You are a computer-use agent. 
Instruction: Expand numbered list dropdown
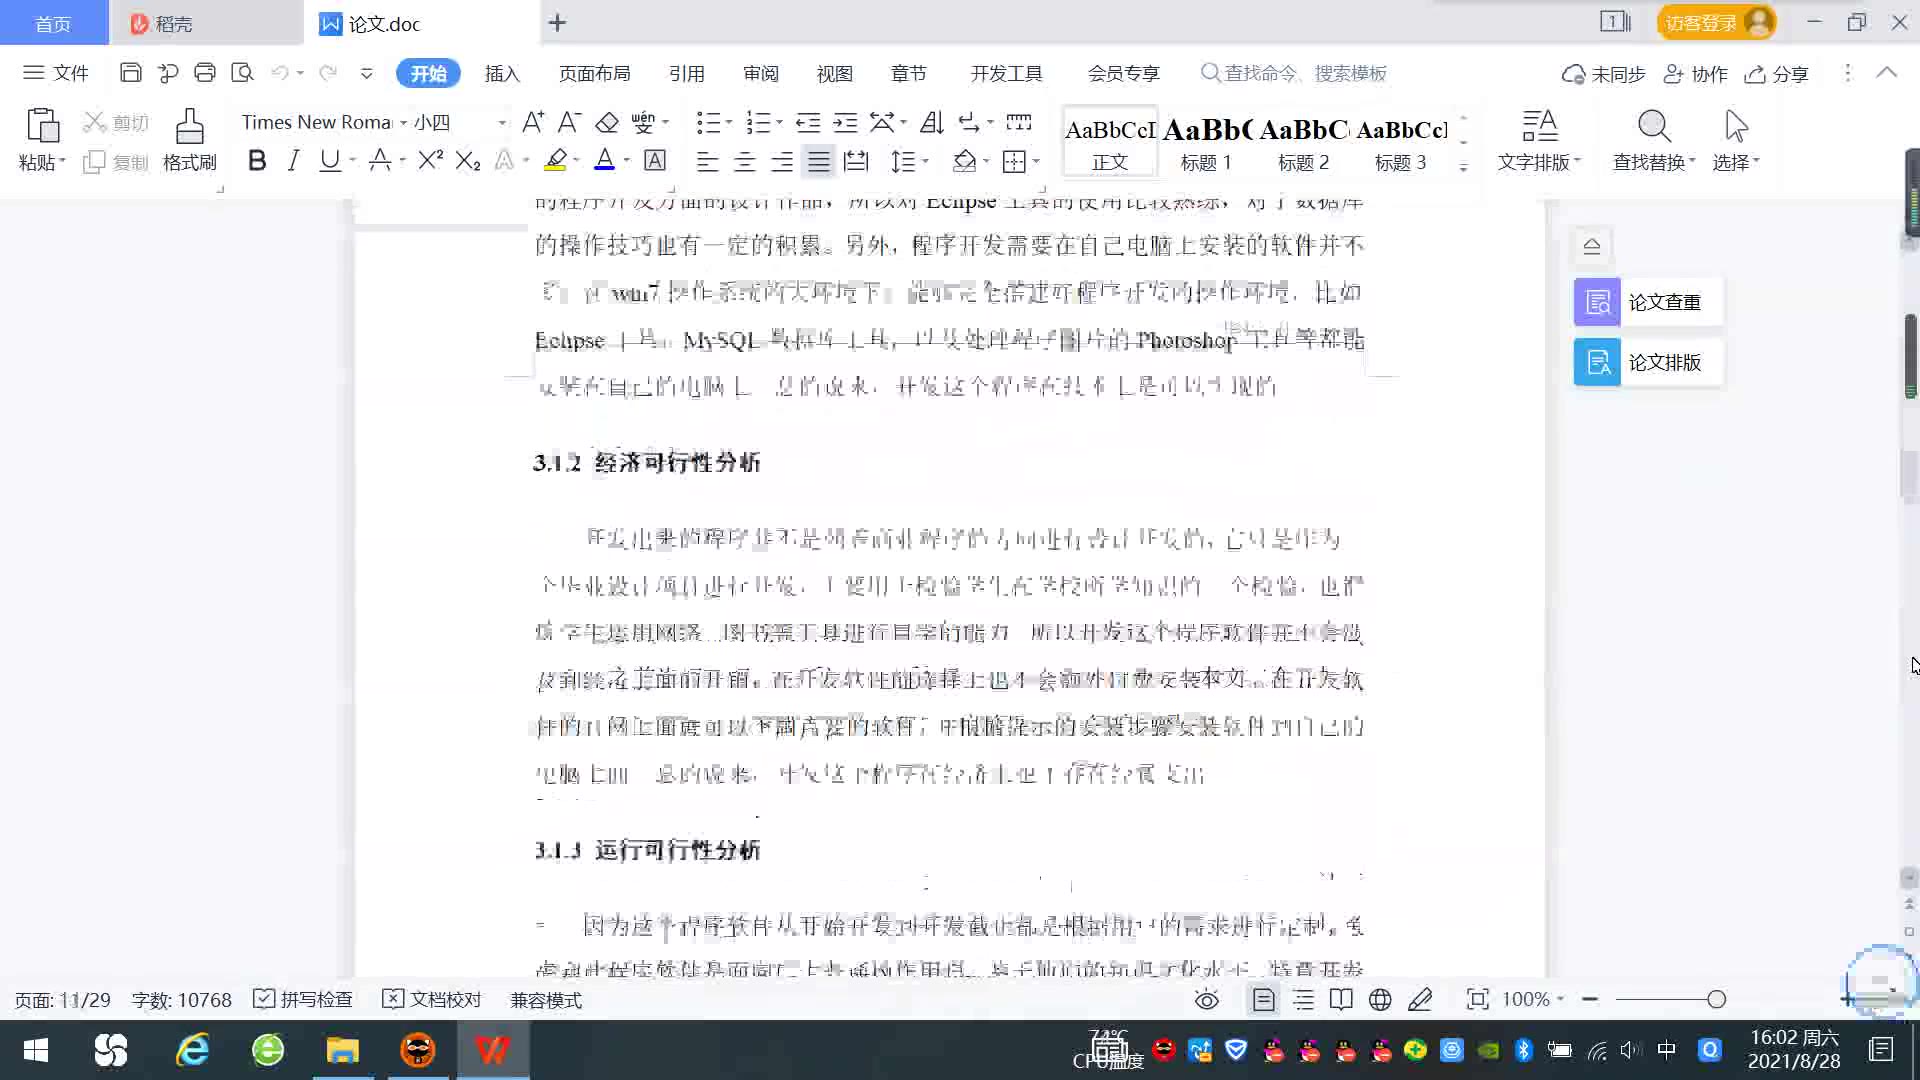[x=779, y=122]
